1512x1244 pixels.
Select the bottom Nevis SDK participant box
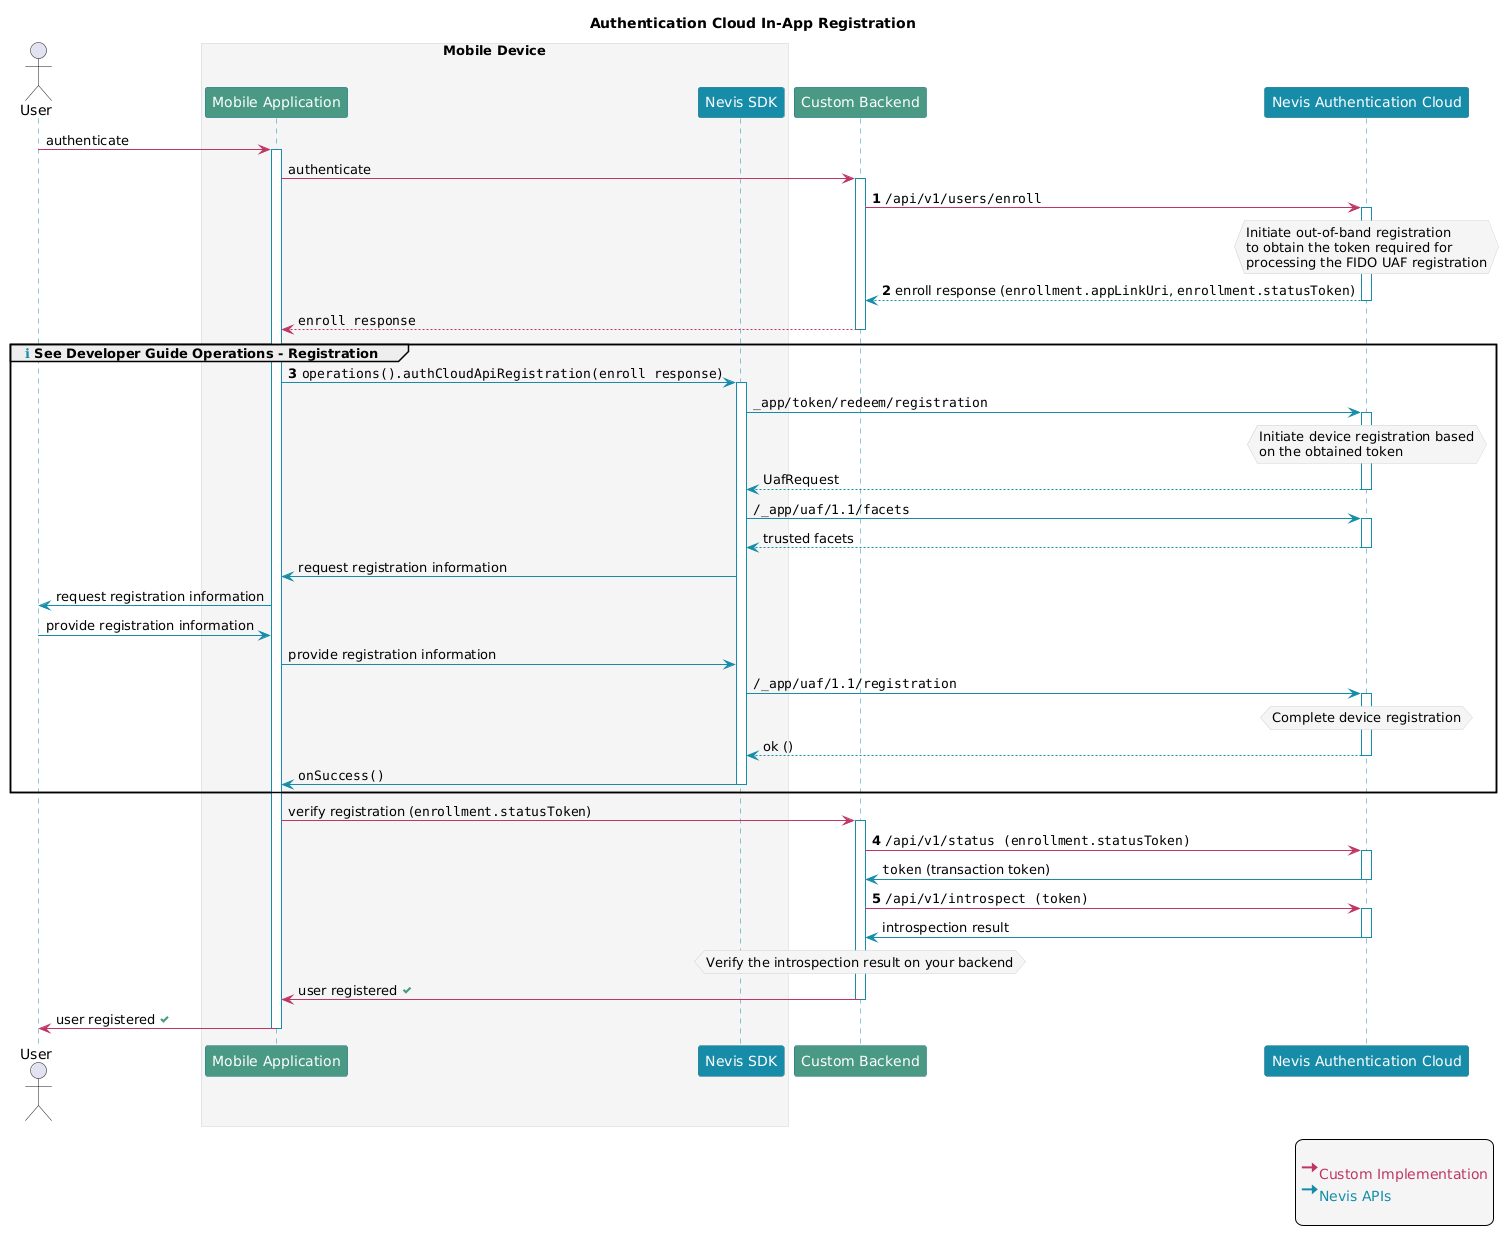coord(741,1061)
